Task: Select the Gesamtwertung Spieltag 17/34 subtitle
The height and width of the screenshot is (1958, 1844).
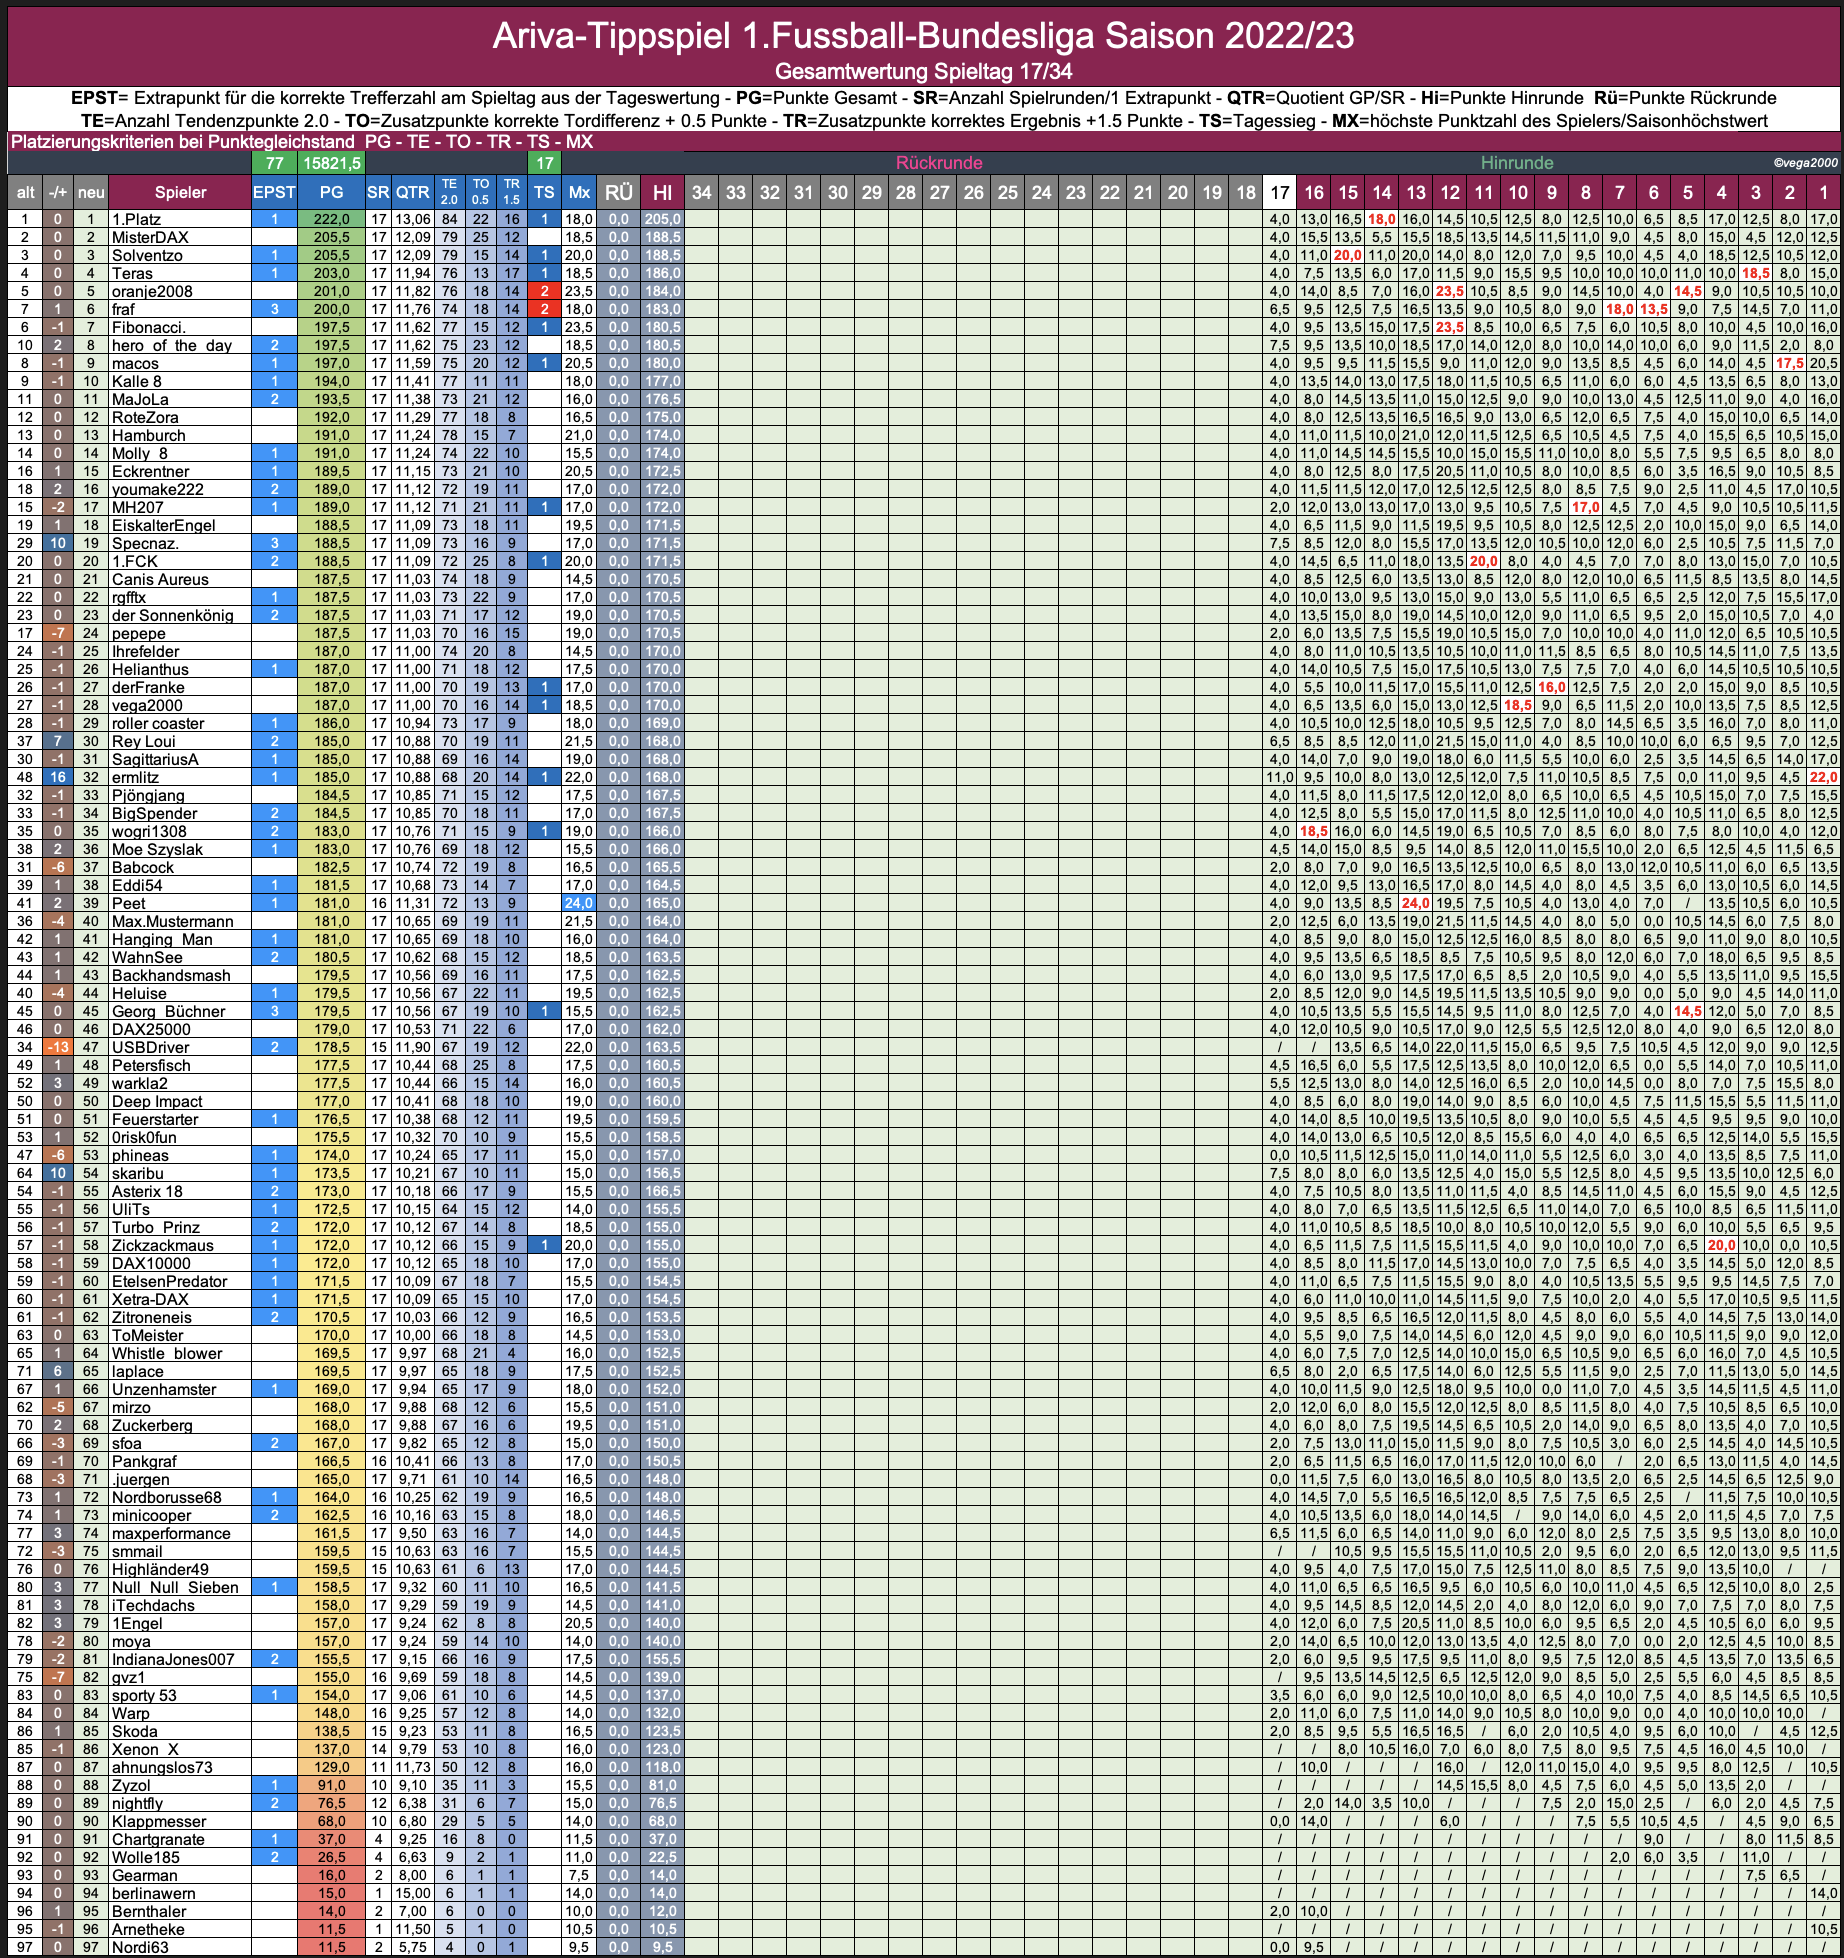Action: coord(923,72)
